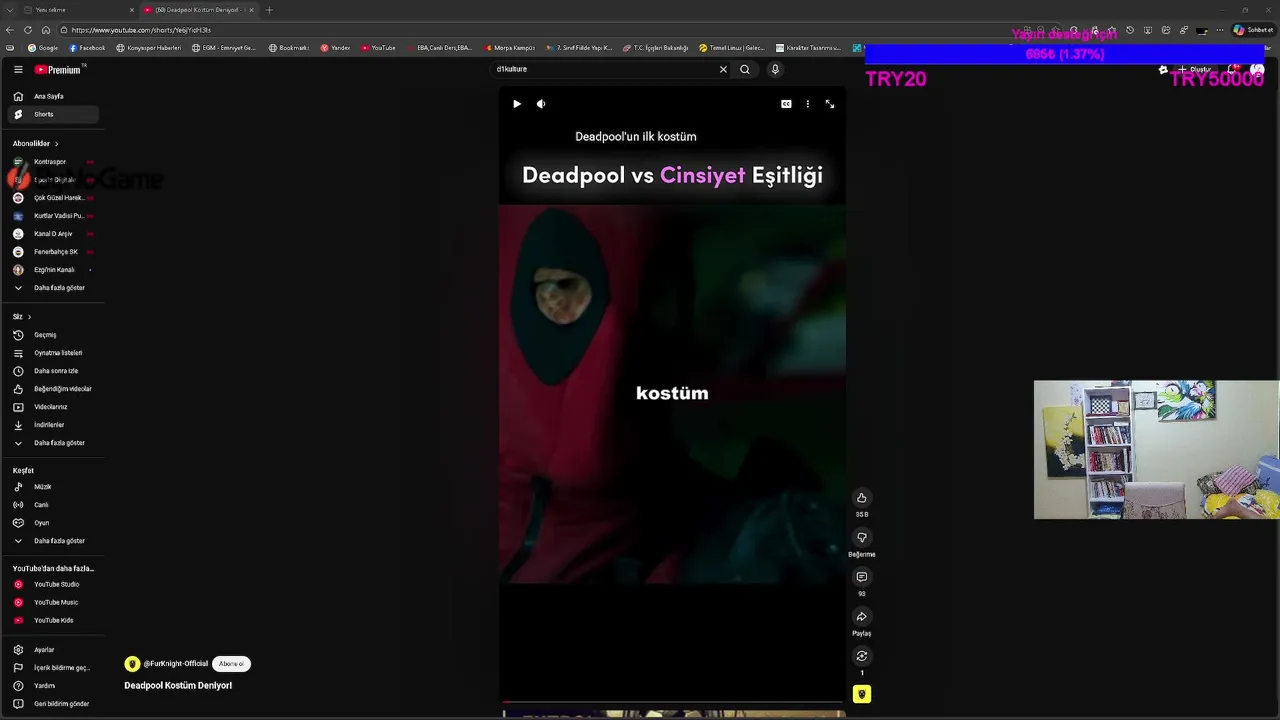Open the Yandex bookmark
1280x720 pixels.
coord(336,48)
